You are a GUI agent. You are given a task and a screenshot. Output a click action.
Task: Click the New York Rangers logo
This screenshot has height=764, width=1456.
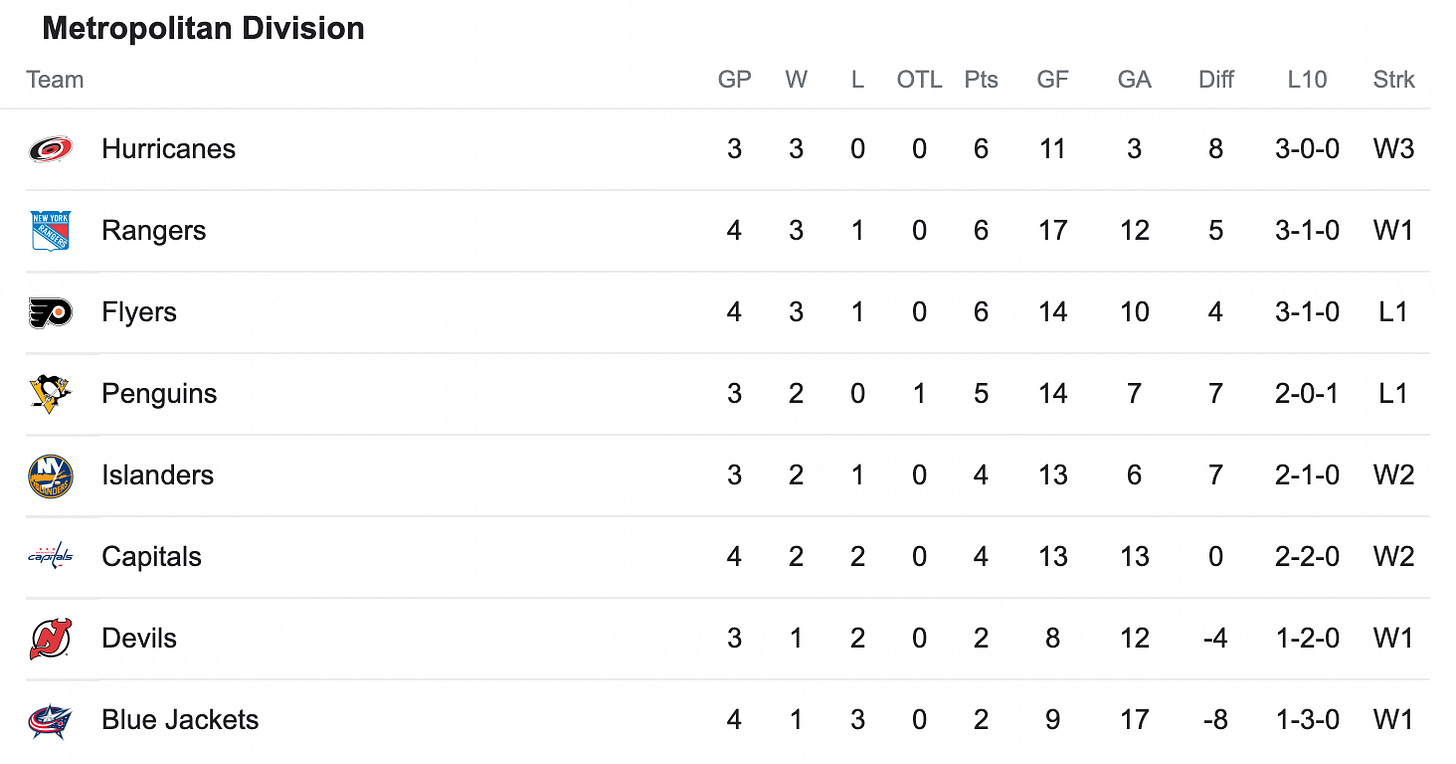click(x=50, y=231)
